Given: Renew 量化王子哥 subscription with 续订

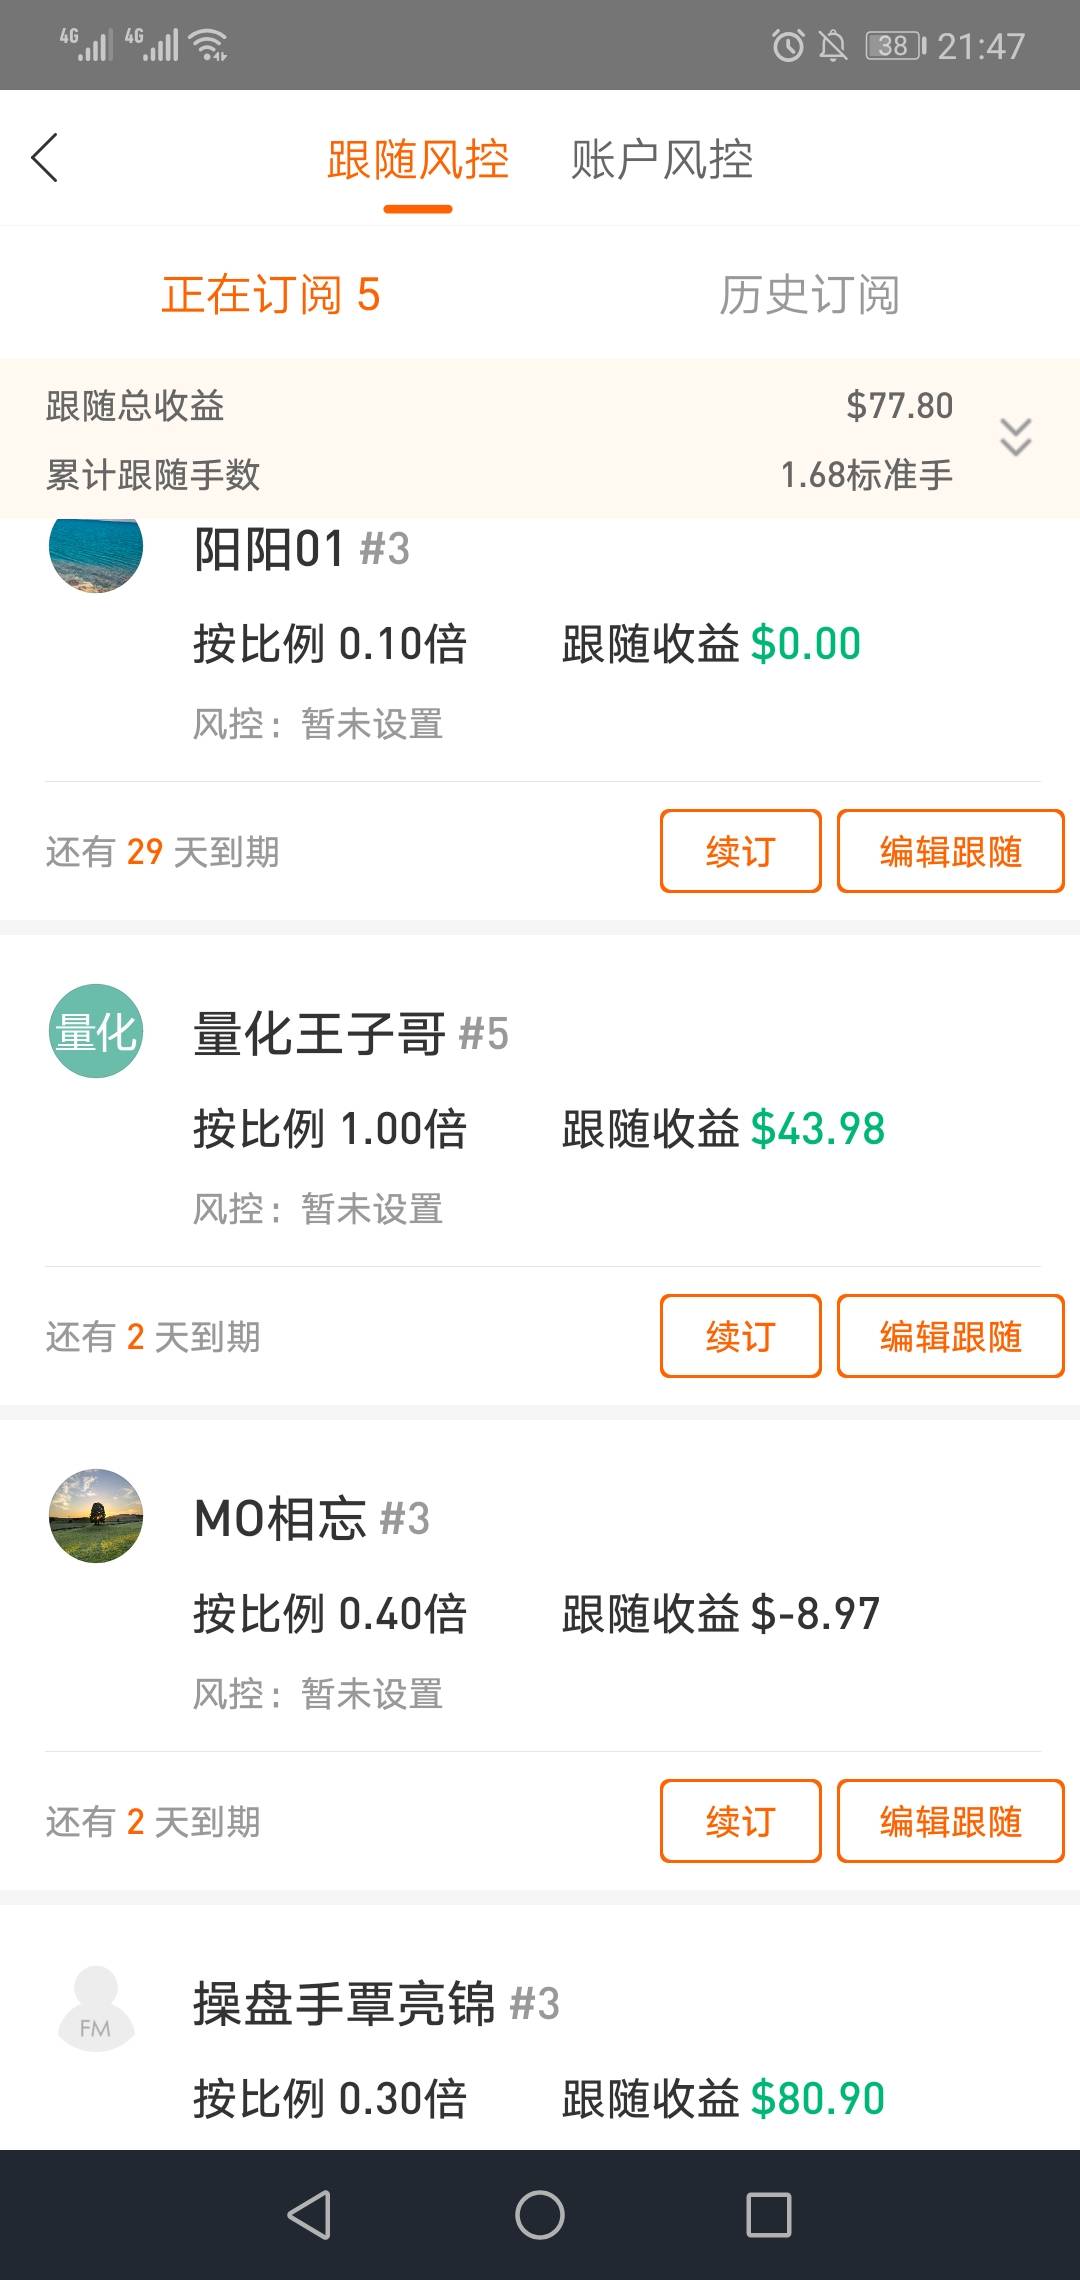Looking at the screenshot, I should pyautogui.click(x=740, y=1336).
